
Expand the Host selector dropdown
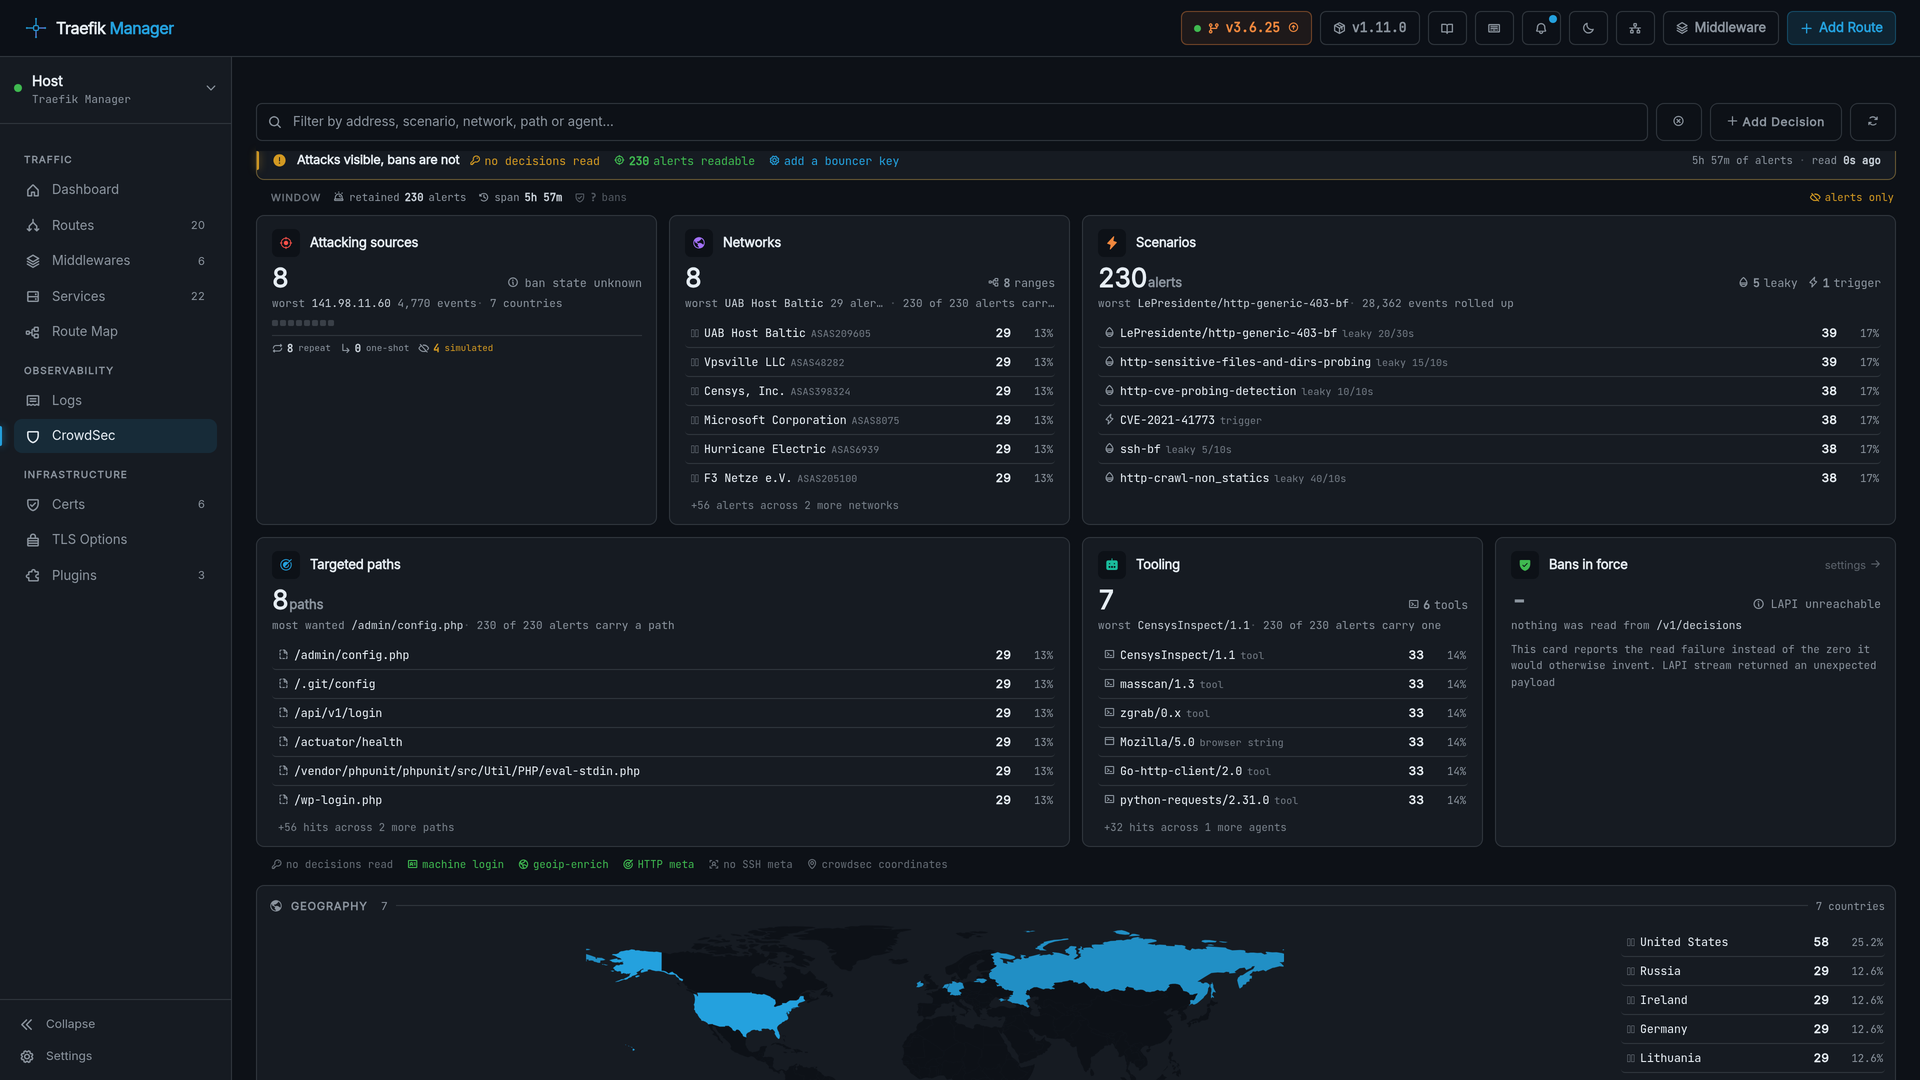(211, 88)
